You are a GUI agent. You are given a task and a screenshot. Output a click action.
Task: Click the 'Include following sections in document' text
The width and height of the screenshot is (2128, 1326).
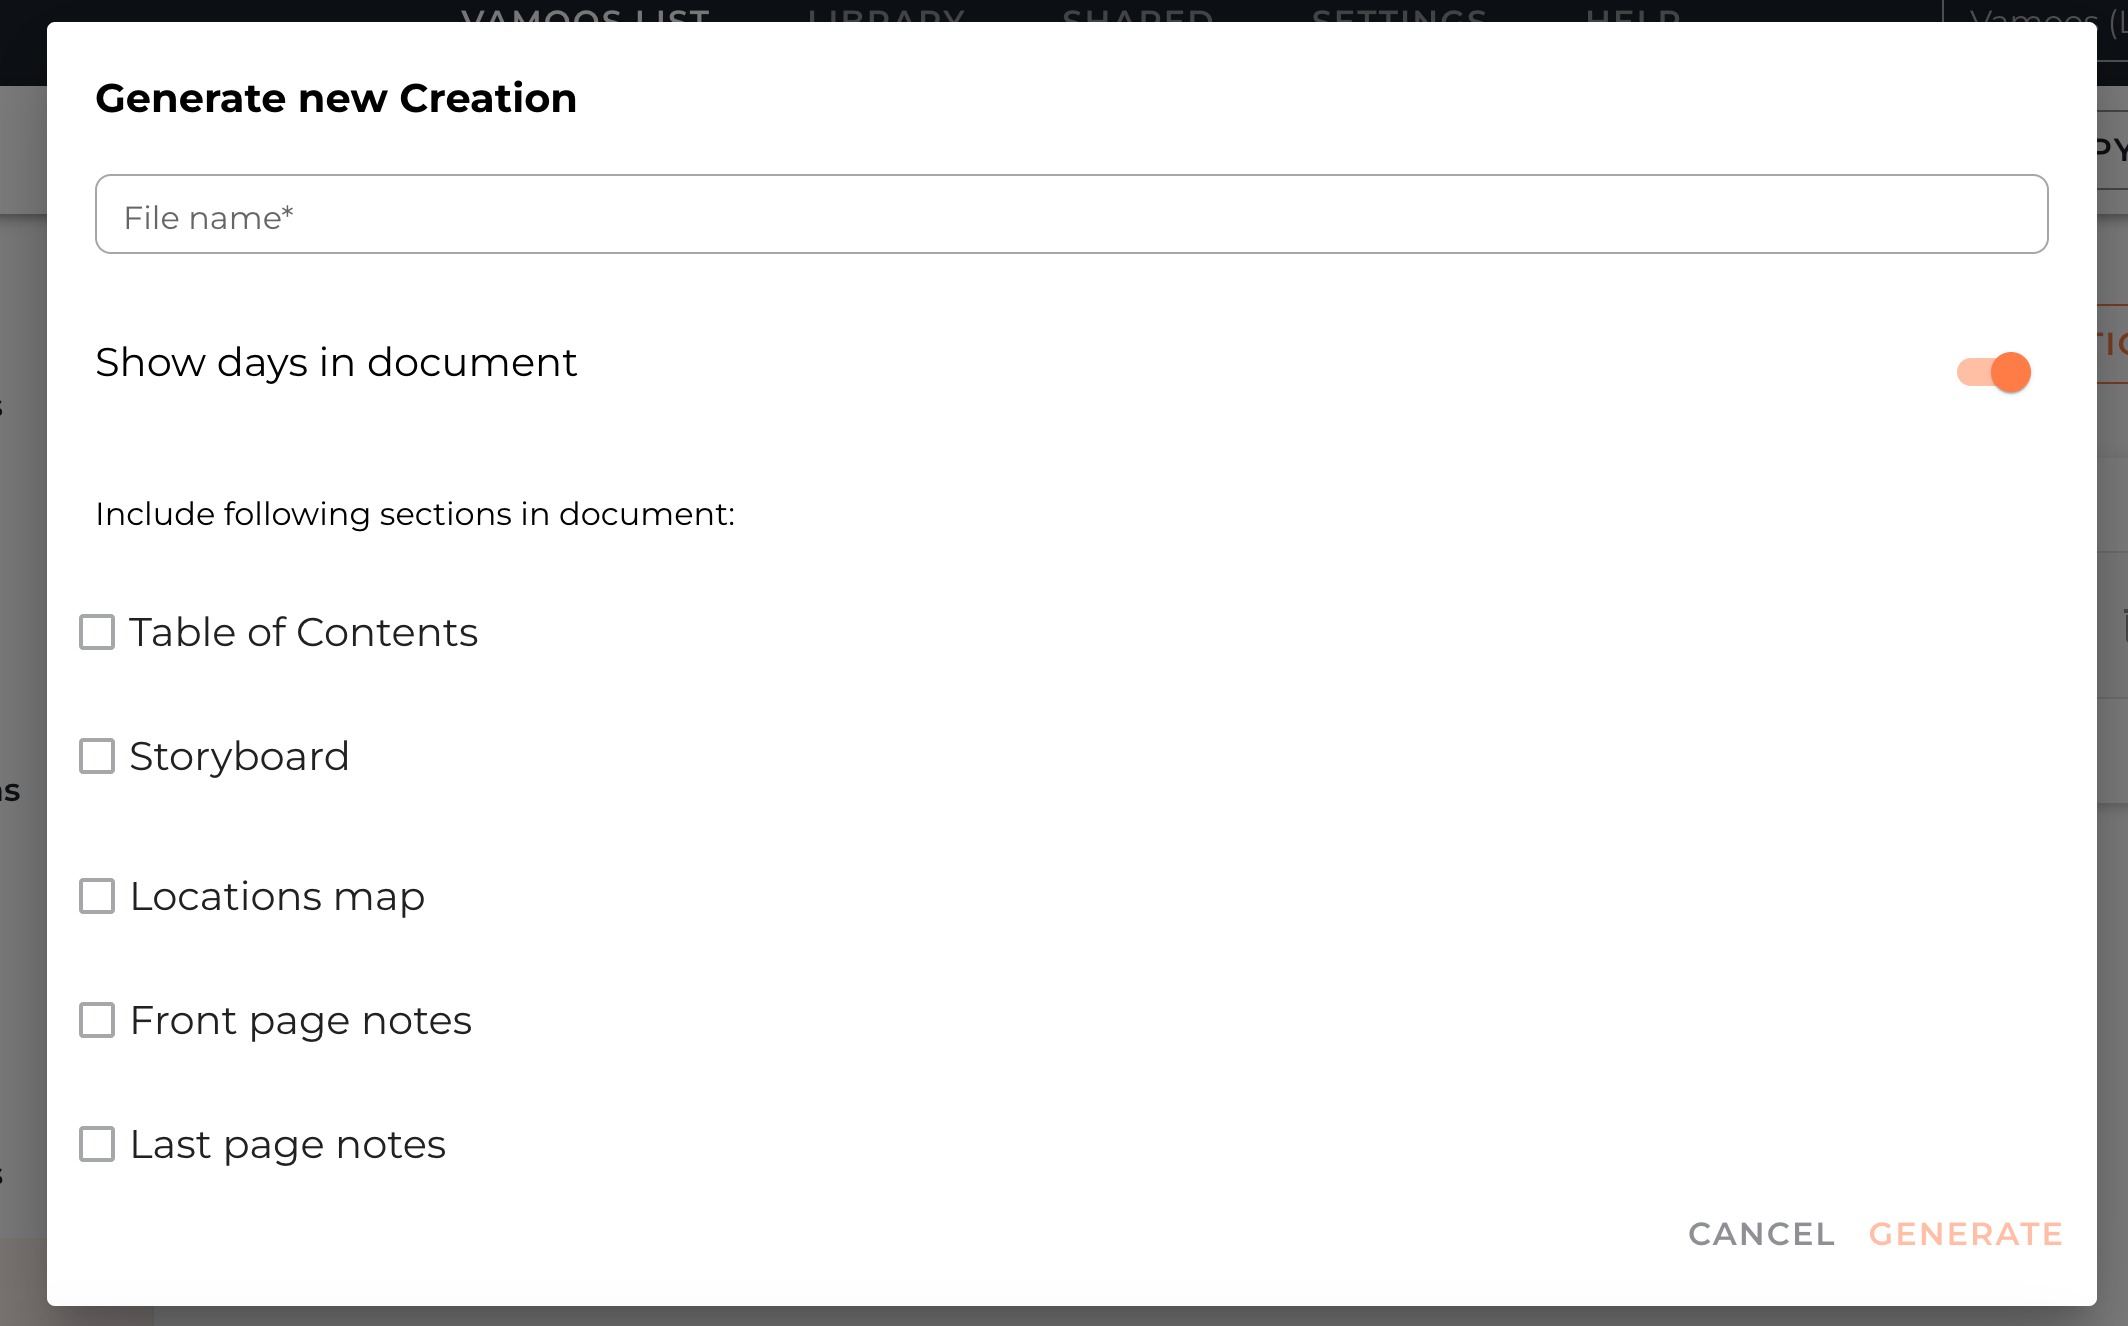tap(415, 514)
